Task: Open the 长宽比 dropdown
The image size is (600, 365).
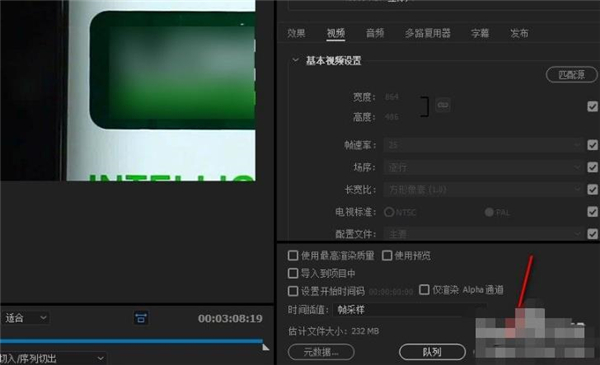Action: click(x=483, y=189)
